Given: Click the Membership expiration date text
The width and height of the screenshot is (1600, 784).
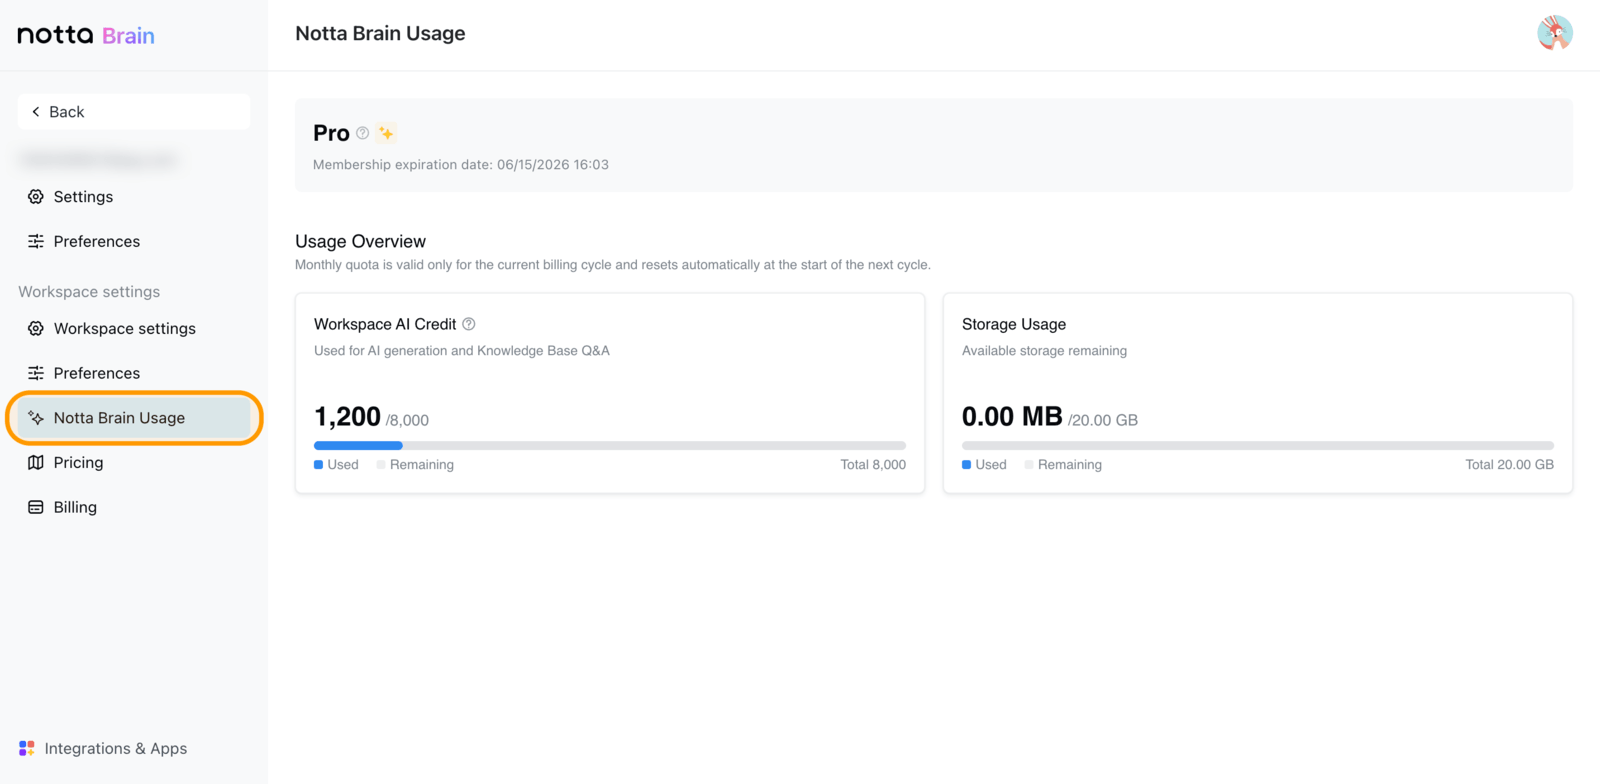Looking at the screenshot, I should (461, 165).
